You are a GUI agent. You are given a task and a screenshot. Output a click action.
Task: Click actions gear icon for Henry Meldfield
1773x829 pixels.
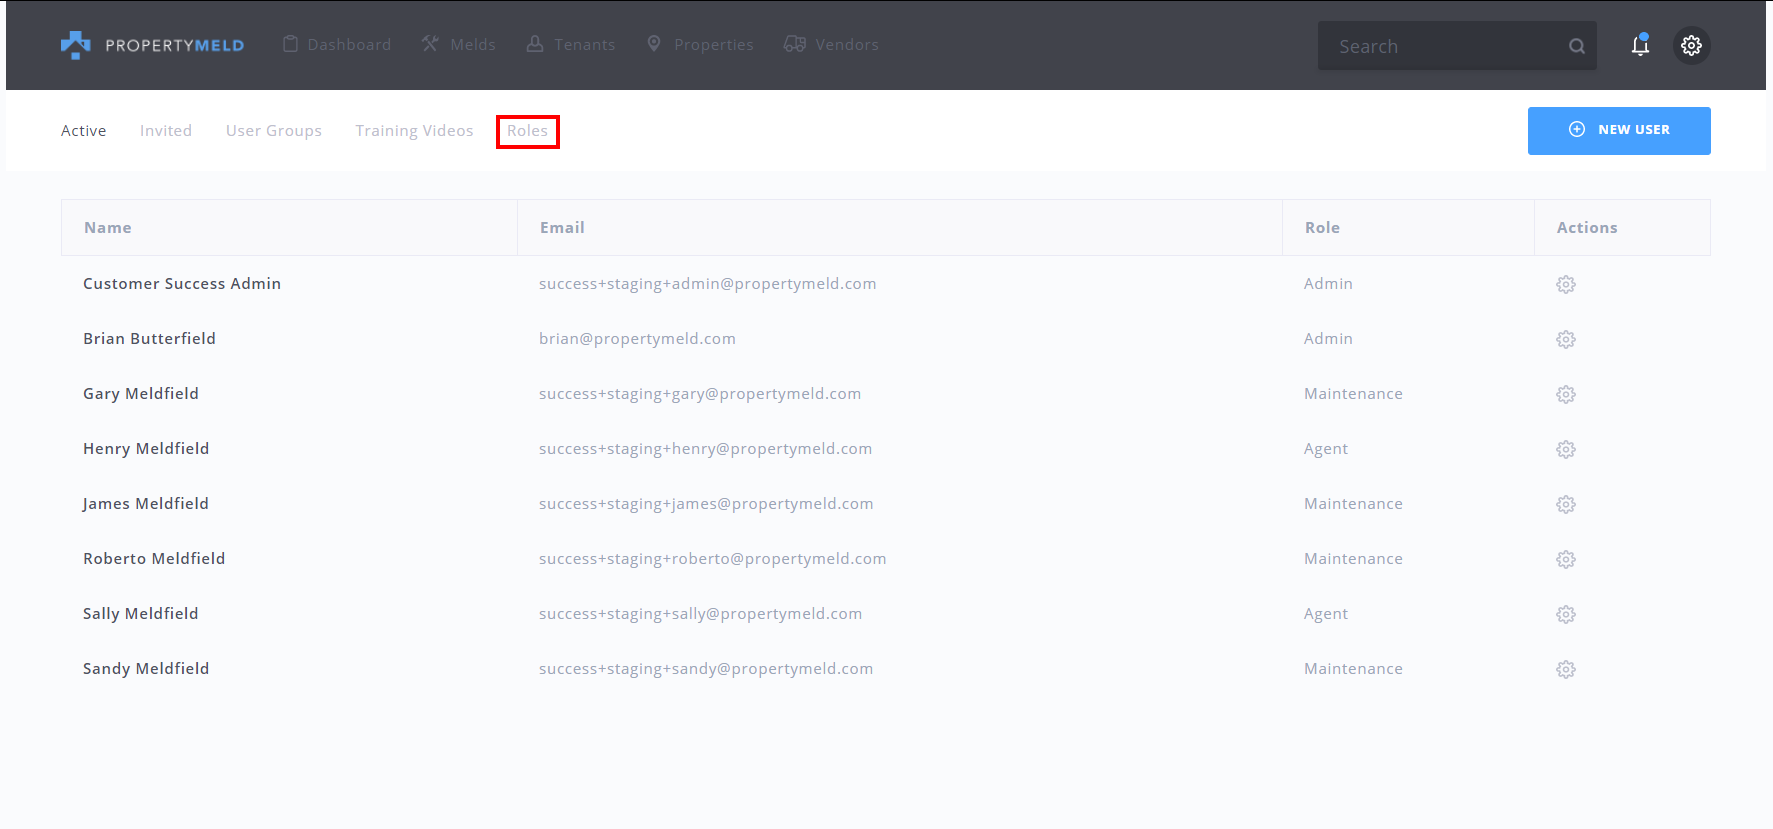point(1565,449)
